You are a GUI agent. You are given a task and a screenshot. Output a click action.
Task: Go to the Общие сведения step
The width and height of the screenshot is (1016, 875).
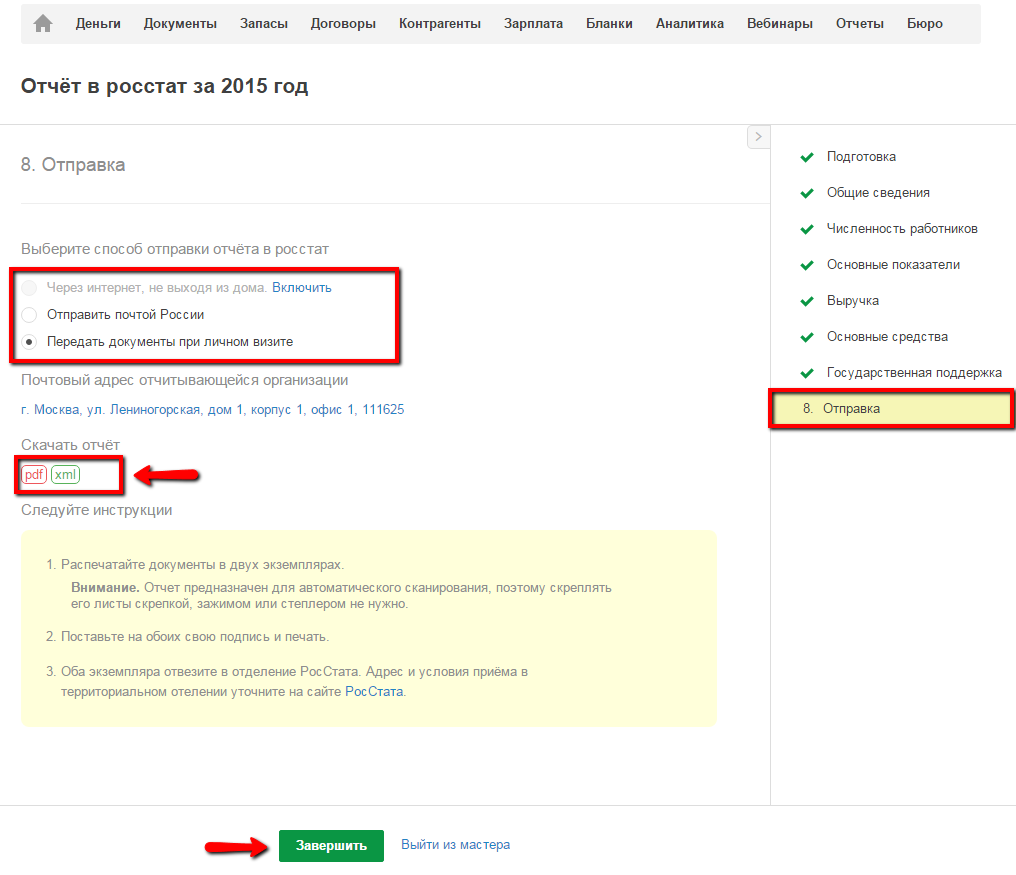[878, 193]
